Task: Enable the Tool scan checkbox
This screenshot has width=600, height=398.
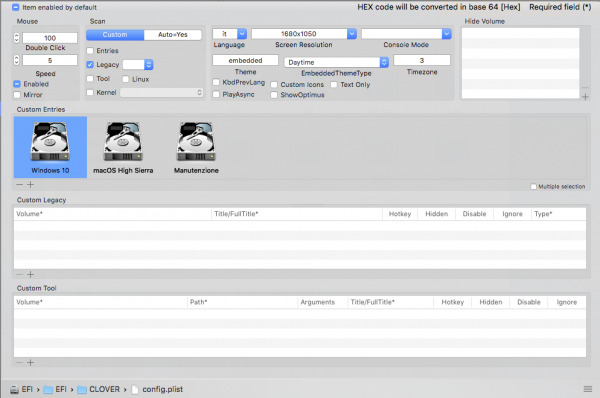Action: coord(90,78)
